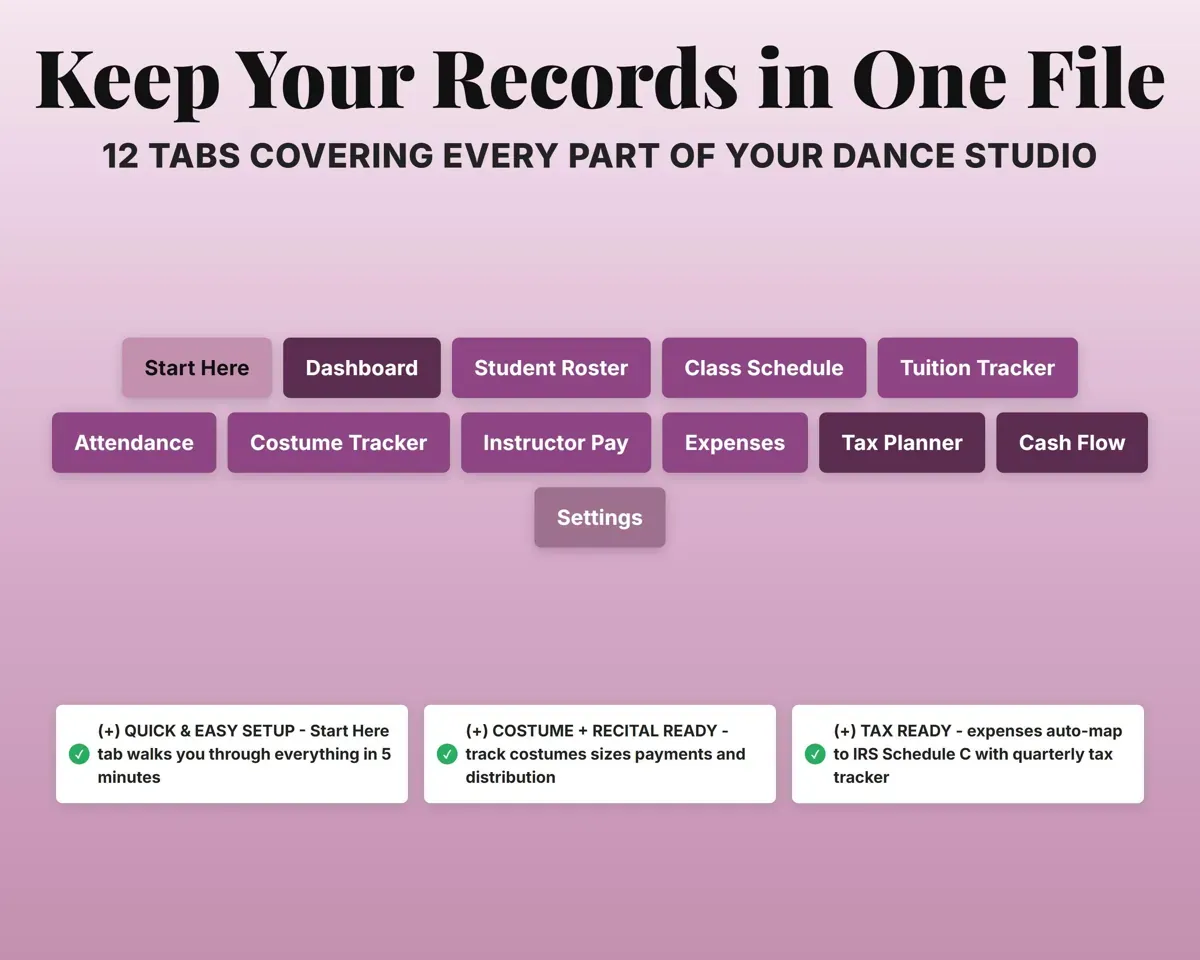Open the Tax Planner tab
This screenshot has width=1200, height=960.
pos(902,443)
